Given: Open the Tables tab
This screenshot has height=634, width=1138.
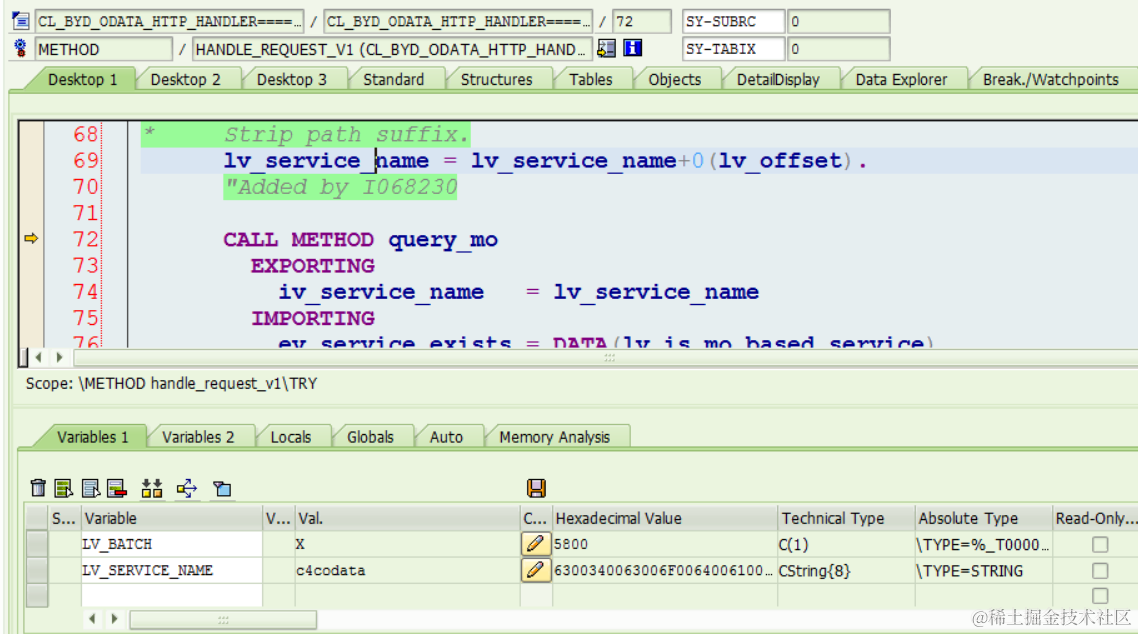Looking at the screenshot, I should tap(591, 79).
